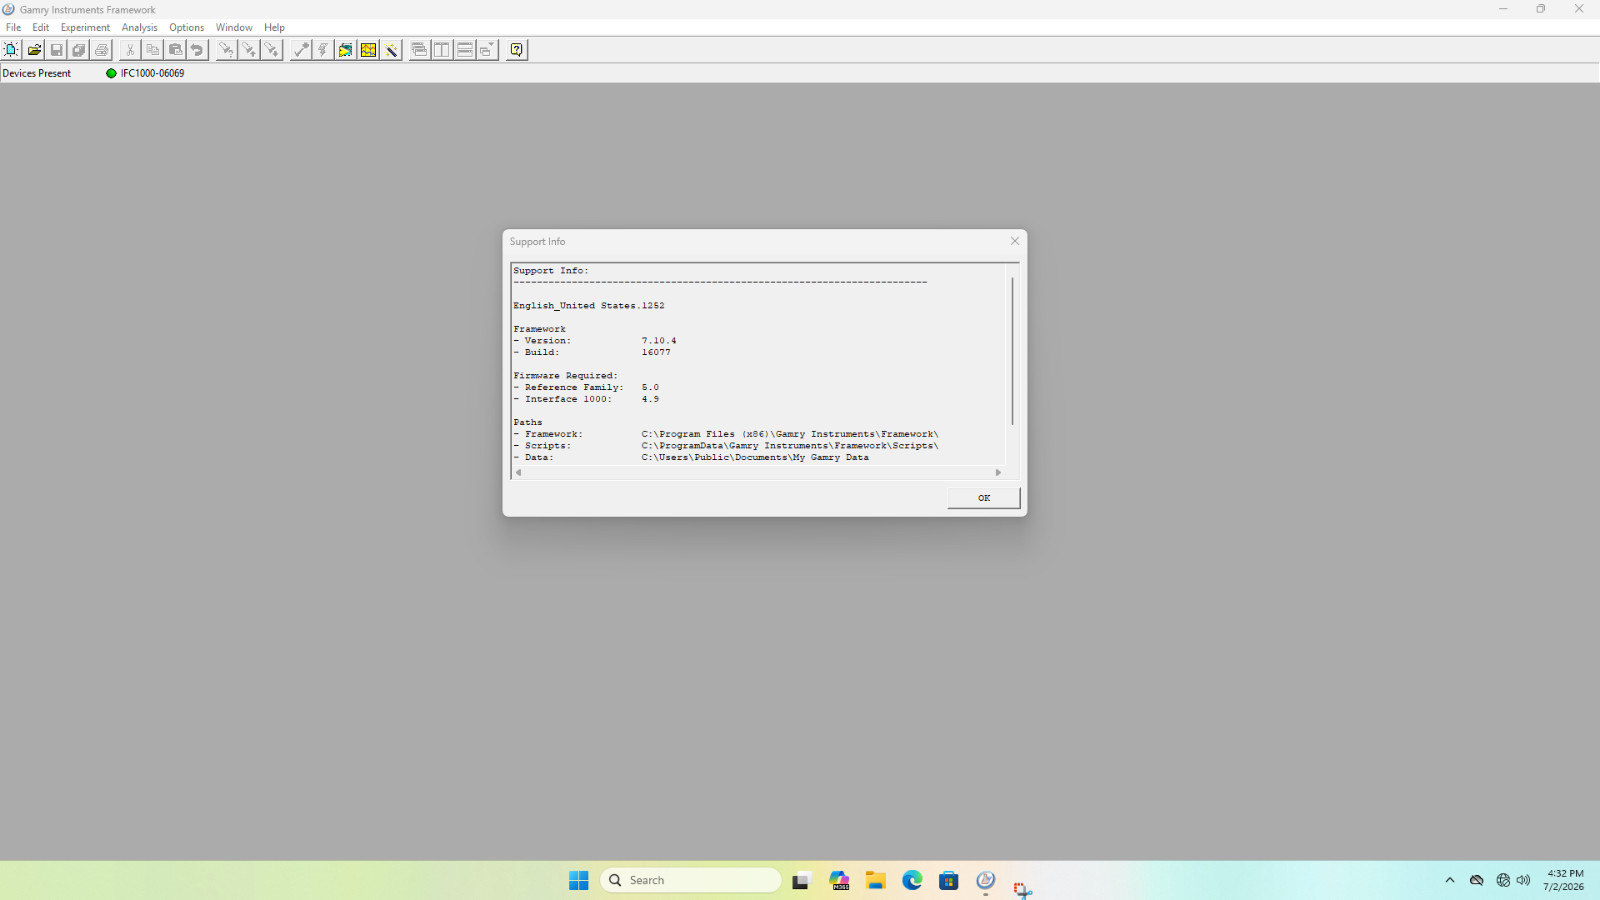1600x900 pixels.
Task: Click the 'Devices Present' label
Action: coord(37,73)
